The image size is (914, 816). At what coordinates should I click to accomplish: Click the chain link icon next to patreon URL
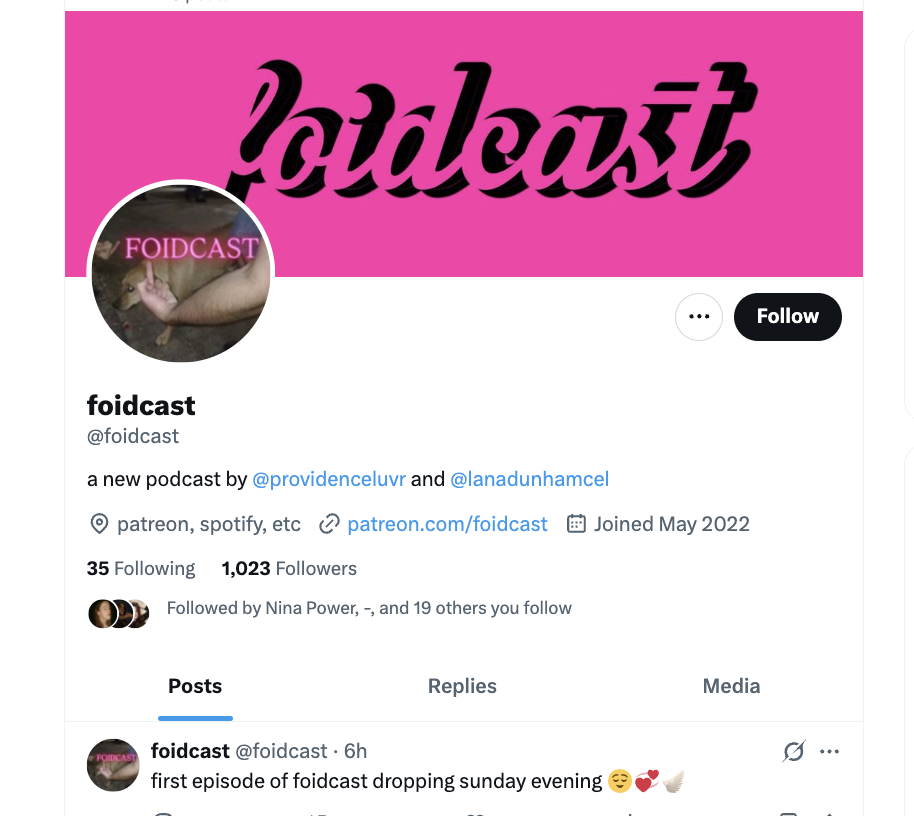(x=329, y=524)
